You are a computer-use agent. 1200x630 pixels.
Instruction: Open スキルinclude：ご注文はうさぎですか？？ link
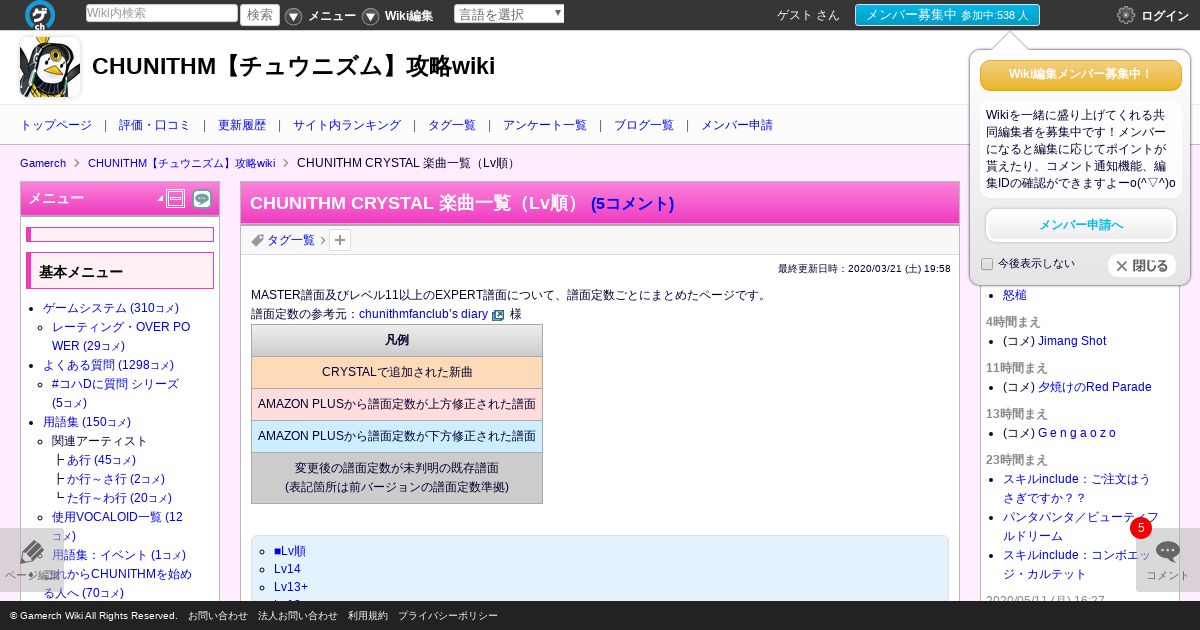pyautogui.click(x=1077, y=488)
